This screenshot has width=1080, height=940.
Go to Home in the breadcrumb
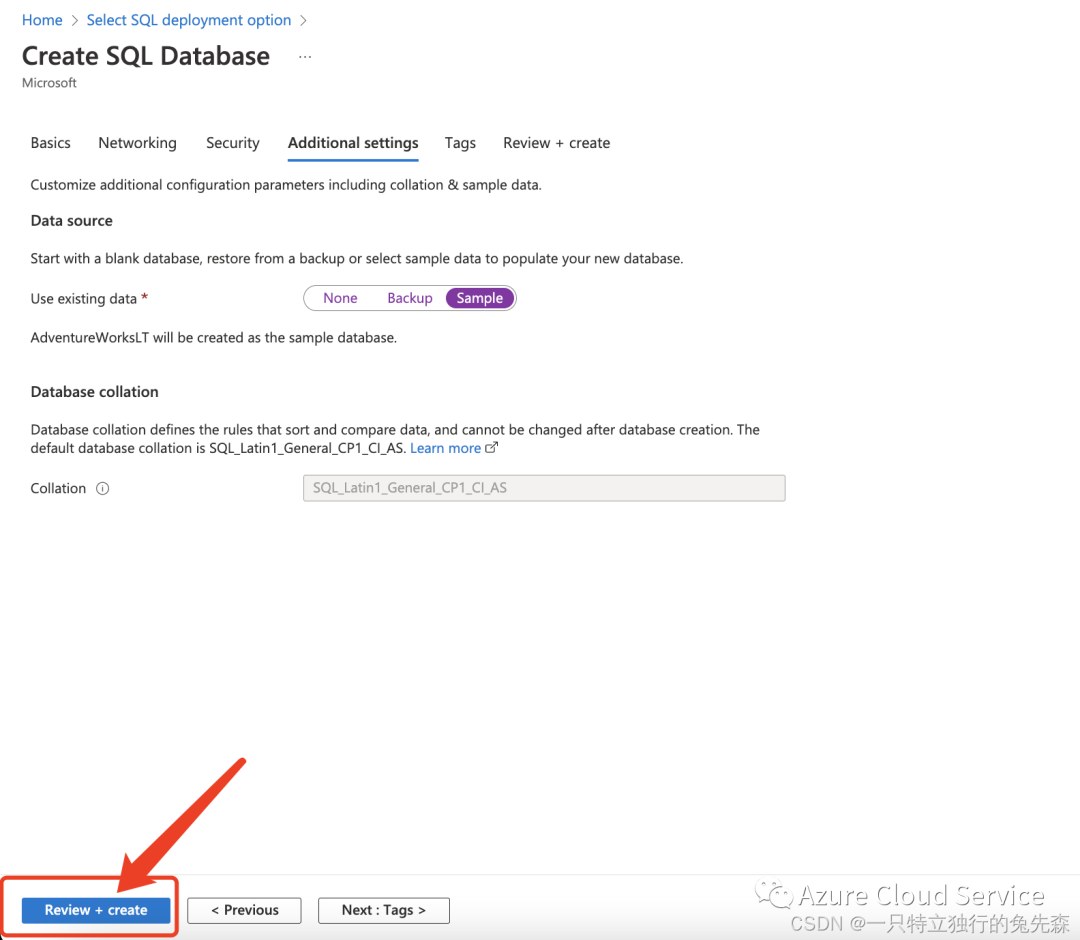(42, 20)
